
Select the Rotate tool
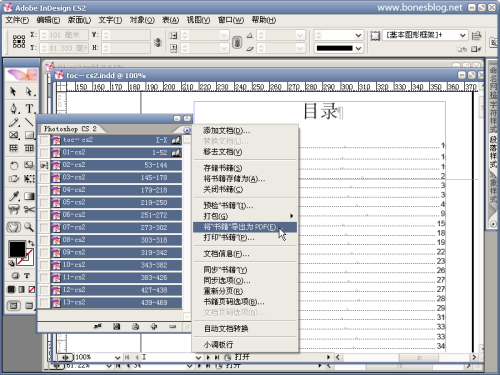click(13, 166)
